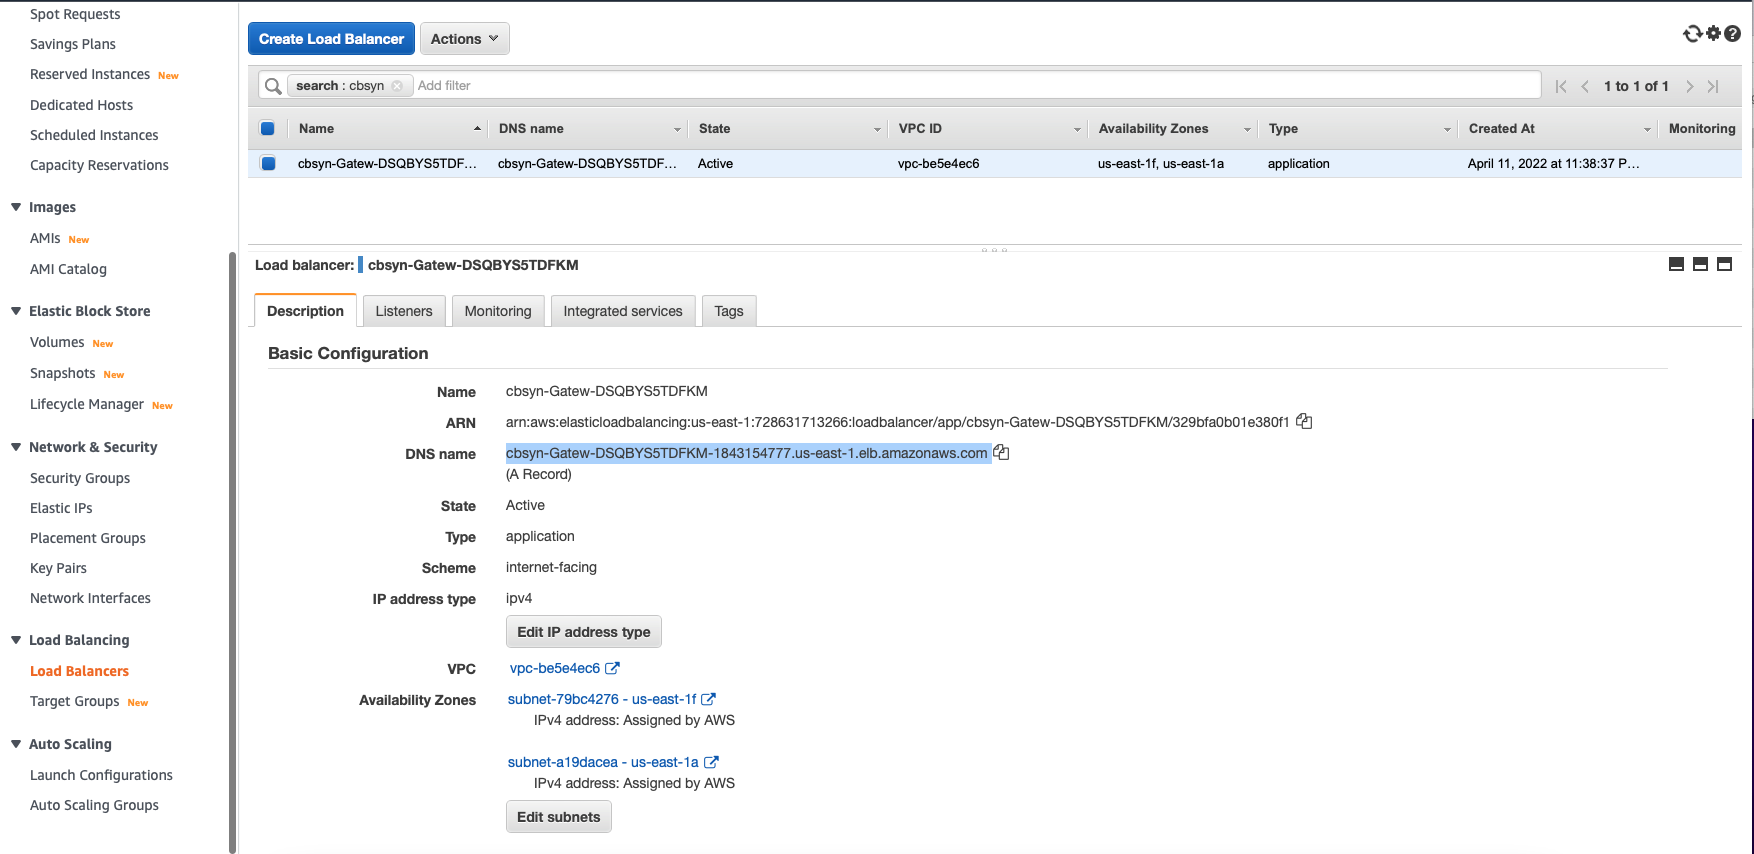Open Load Balancers in sidebar
Viewport: 1754px width, 854px height.
tap(79, 671)
